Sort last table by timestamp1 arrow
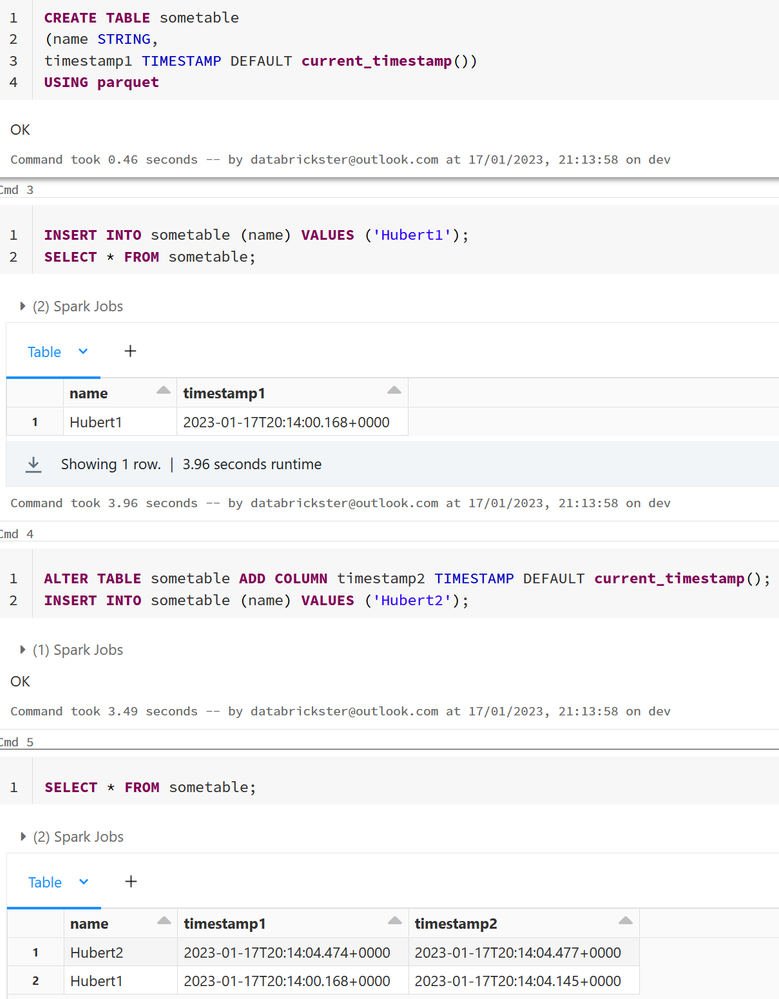 (395, 920)
